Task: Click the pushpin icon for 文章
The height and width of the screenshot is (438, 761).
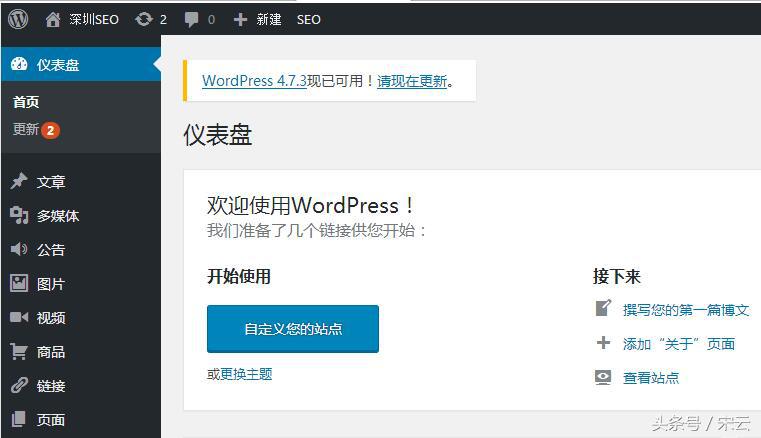Action: point(19,181)
